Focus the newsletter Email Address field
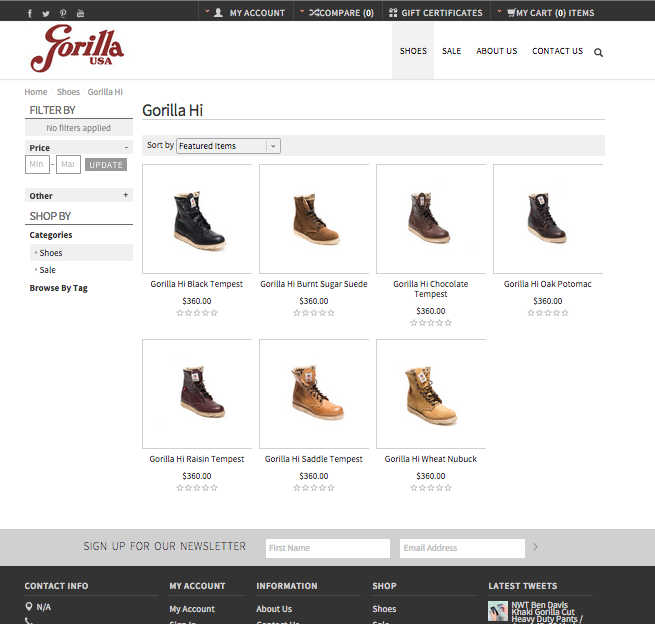 [462, 548]
